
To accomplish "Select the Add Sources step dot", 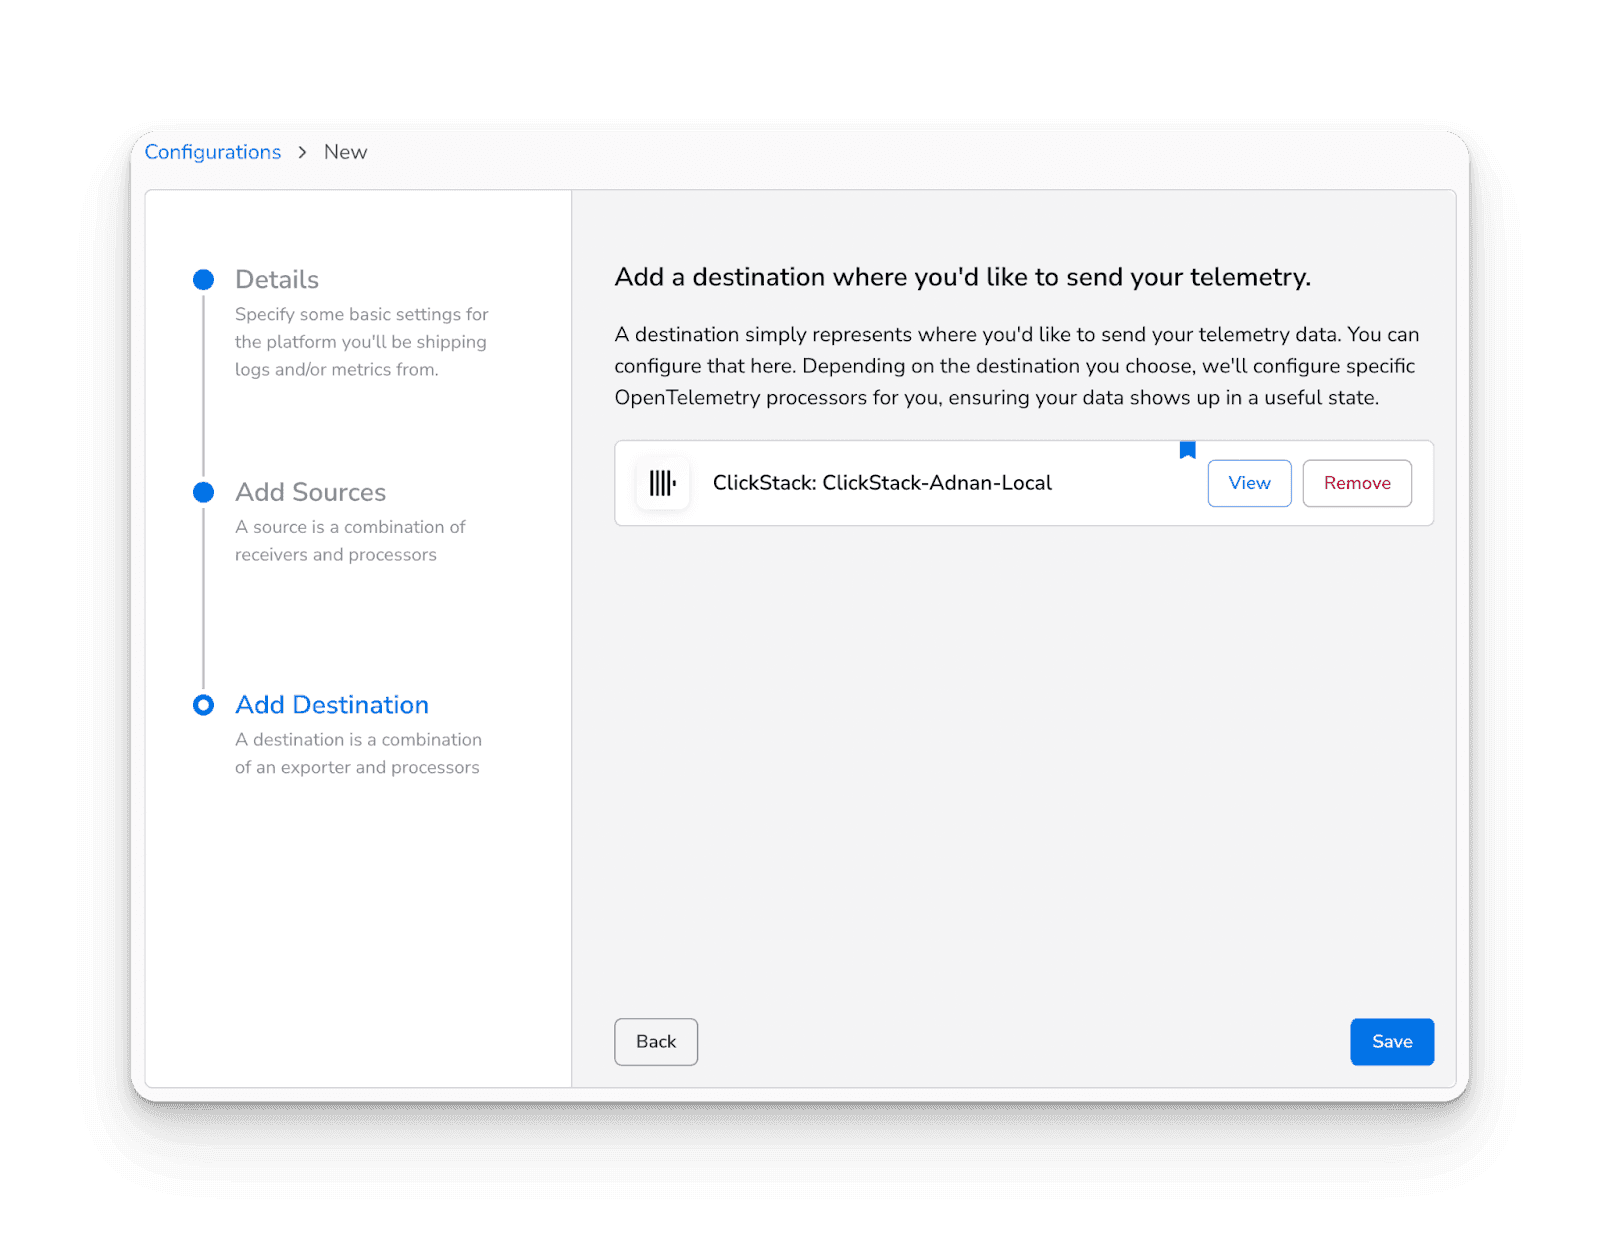I will pos(203,492).
